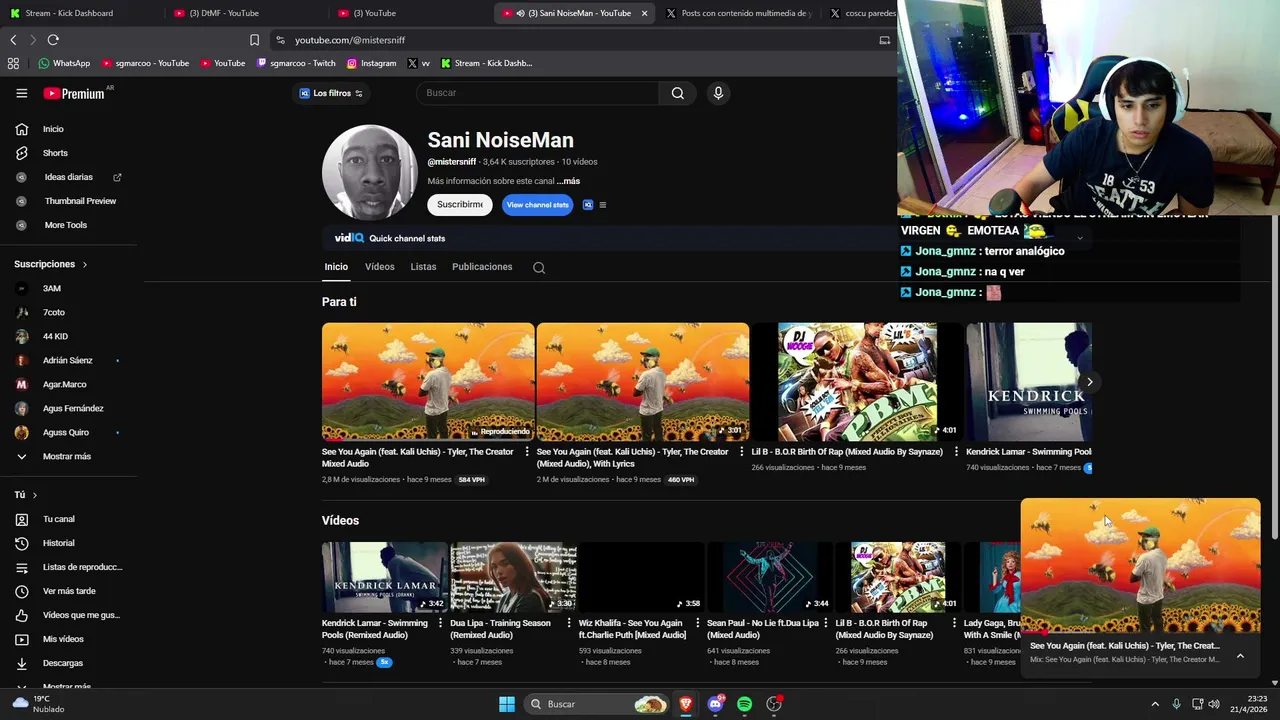The image size is (1280, 720).
Task: Expand the Suscripciones section arrow
Action: (84, 265)
